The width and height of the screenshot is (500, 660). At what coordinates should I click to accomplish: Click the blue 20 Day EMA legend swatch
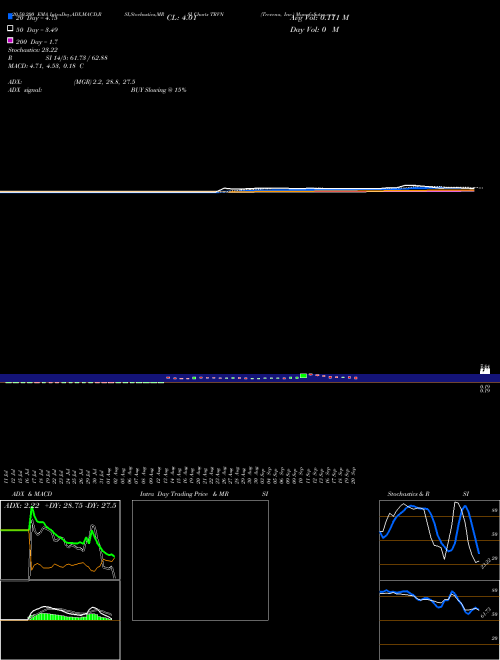[10, 17]
